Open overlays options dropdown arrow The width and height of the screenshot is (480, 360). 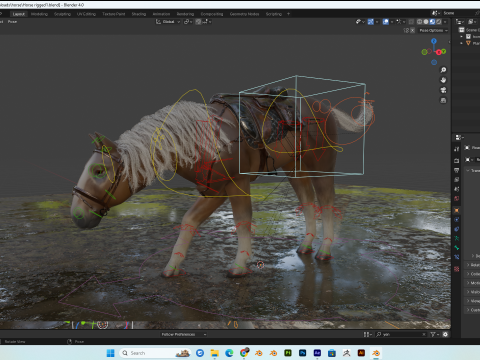point(392,22)
